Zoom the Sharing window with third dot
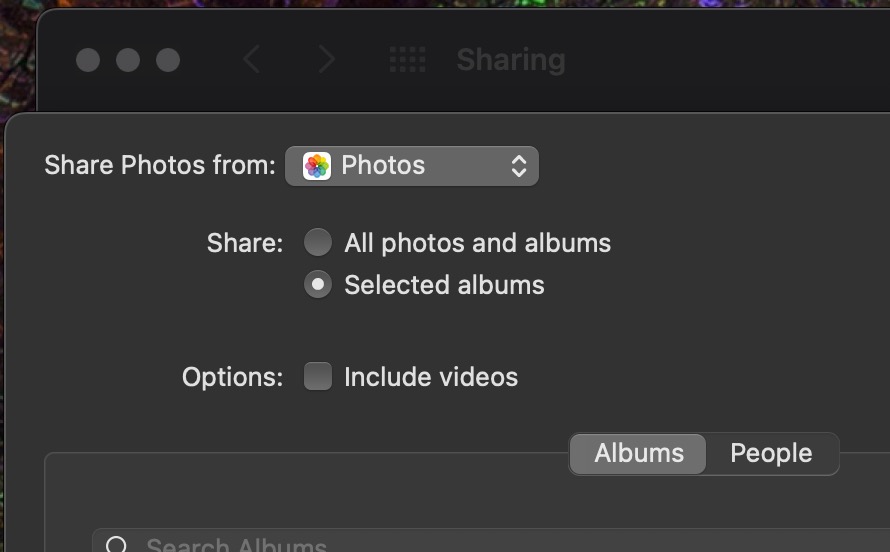 pos(168,60)
